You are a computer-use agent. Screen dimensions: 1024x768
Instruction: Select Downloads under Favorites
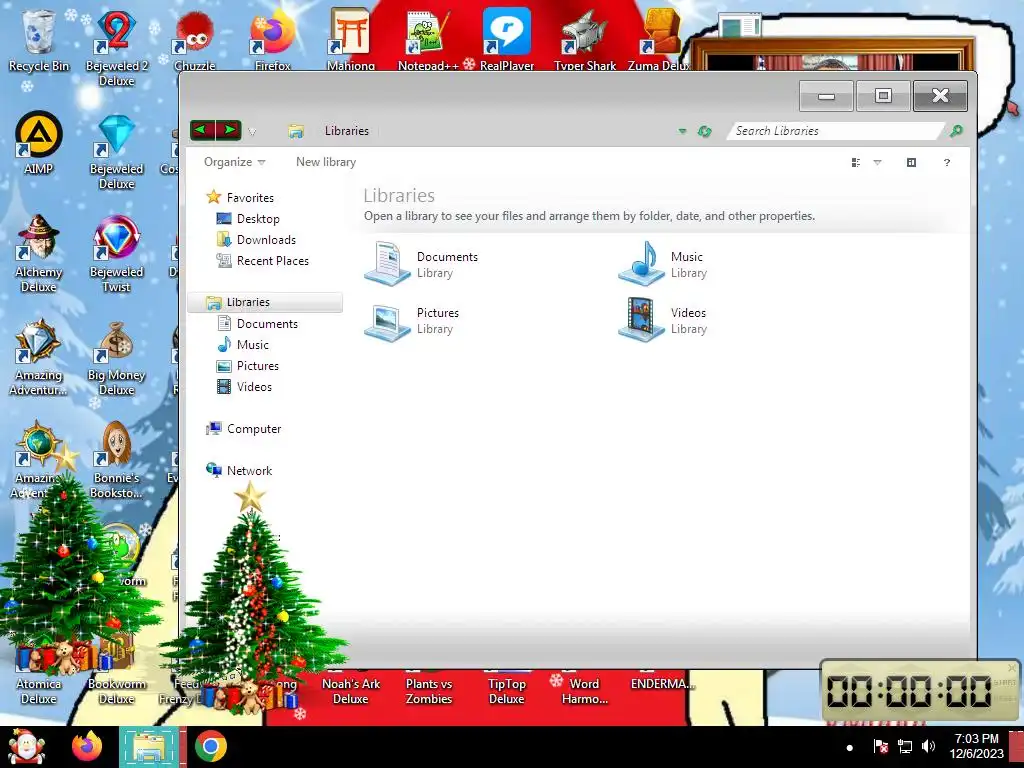tap(256, 240)
